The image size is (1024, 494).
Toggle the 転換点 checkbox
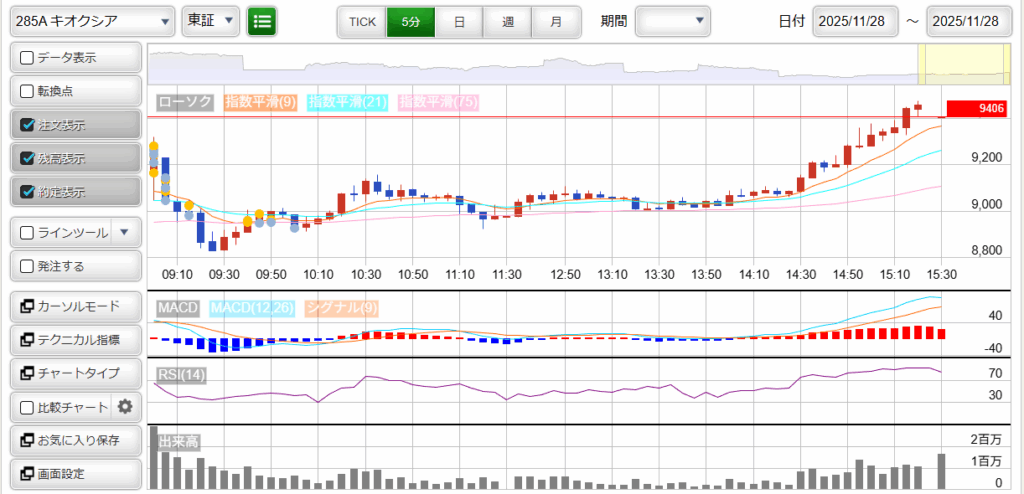tap(27, 92)
